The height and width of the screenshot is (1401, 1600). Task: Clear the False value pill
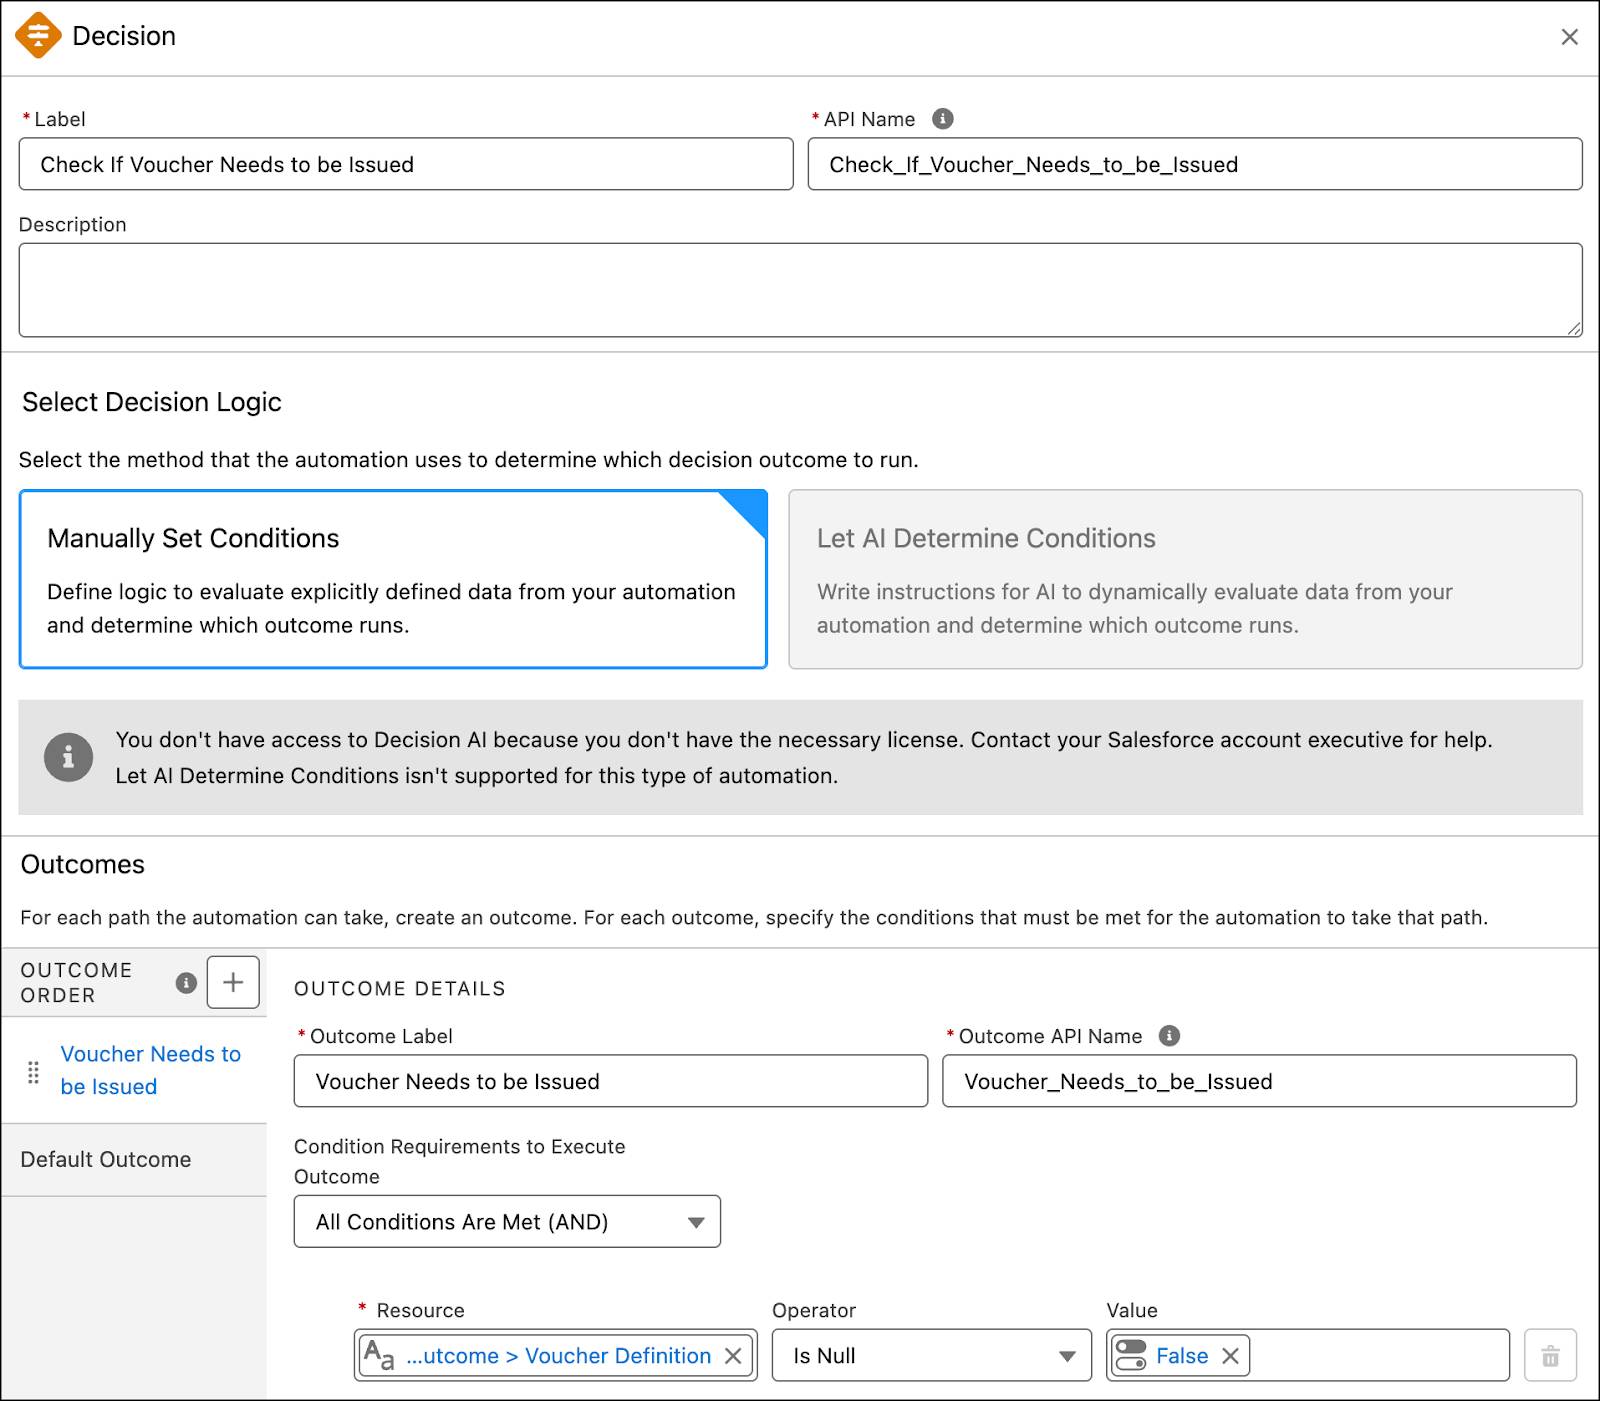tap(1231, 1356)
